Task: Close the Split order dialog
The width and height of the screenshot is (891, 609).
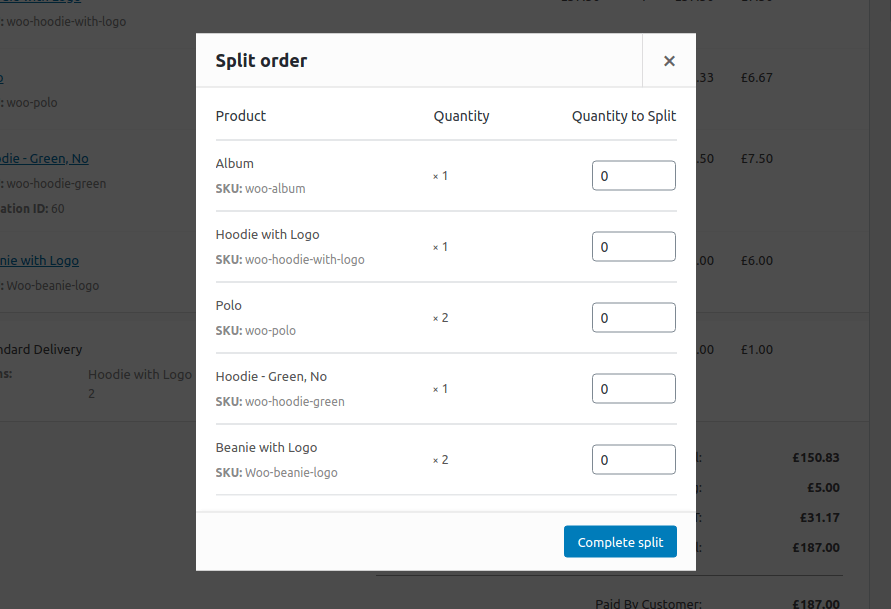Action: point(668,60)
